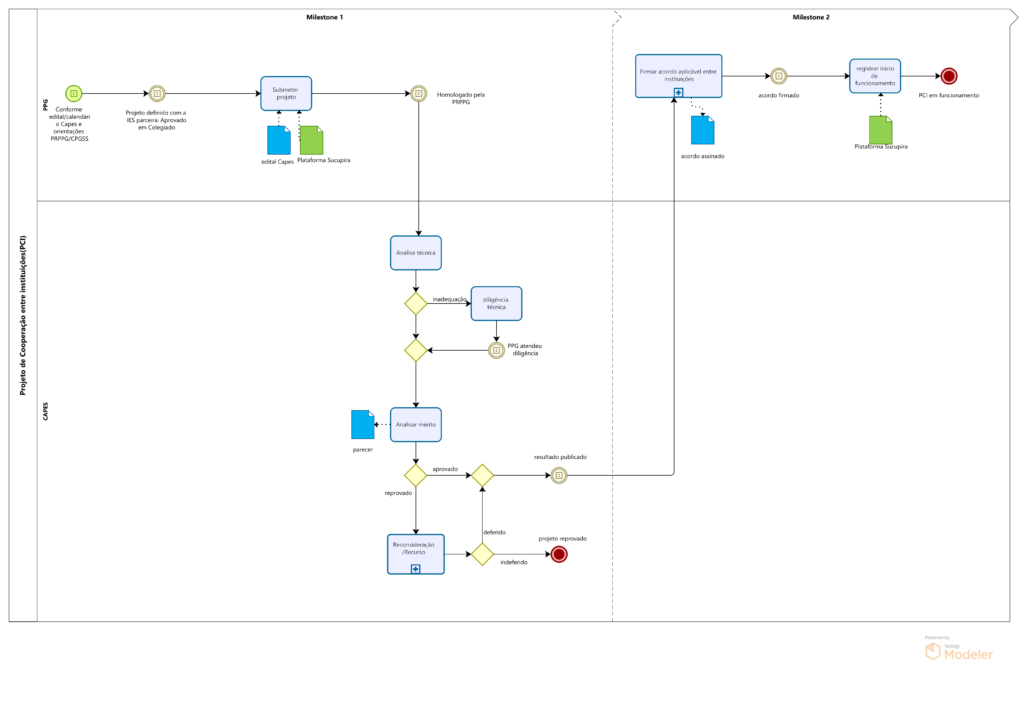Click the 'resultado publicado' intermediate event
The image size is (1024, 704).
pos(559,475)
